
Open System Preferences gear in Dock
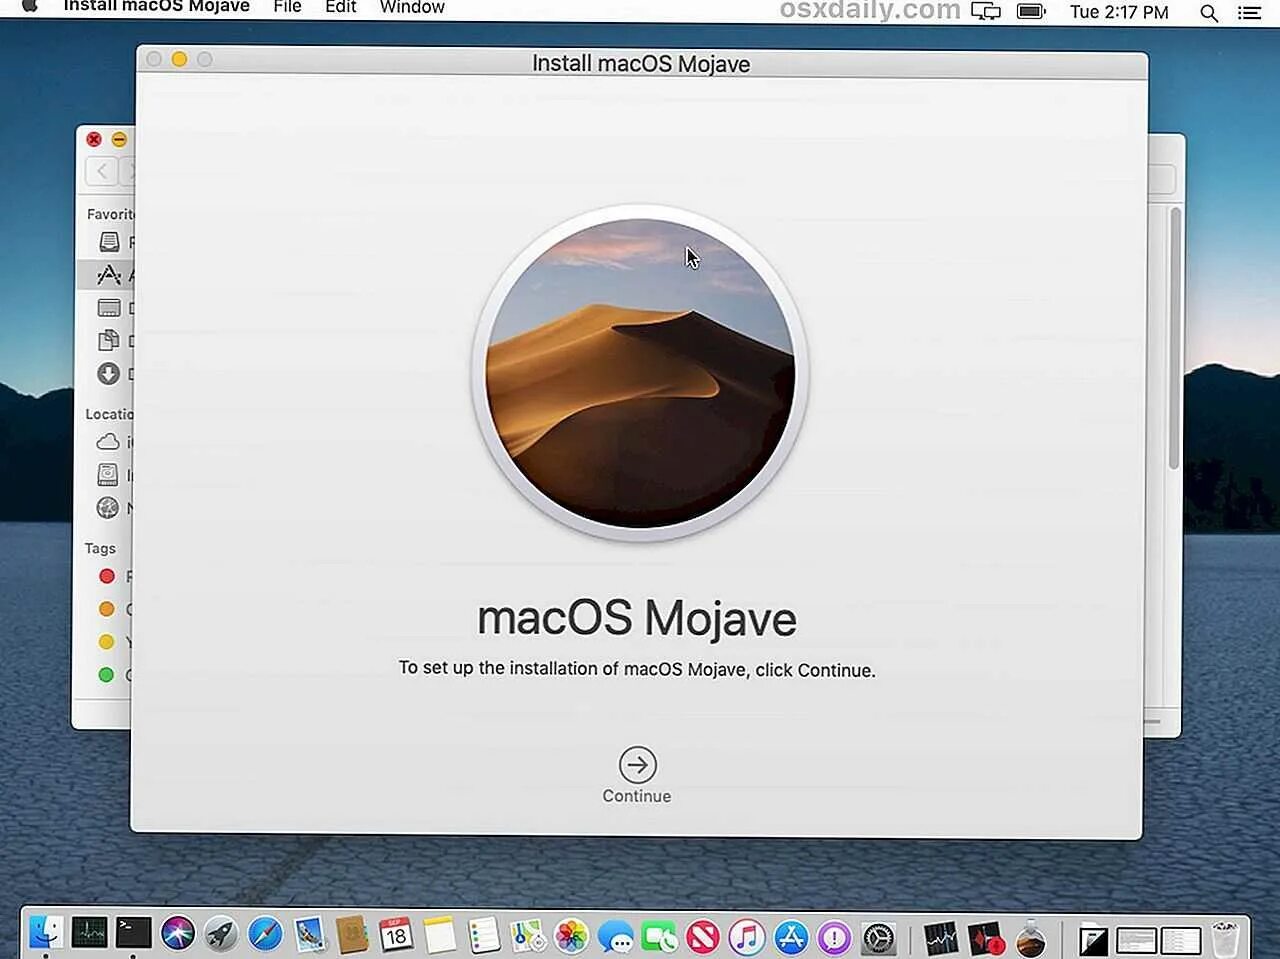(x=878, y=938)
